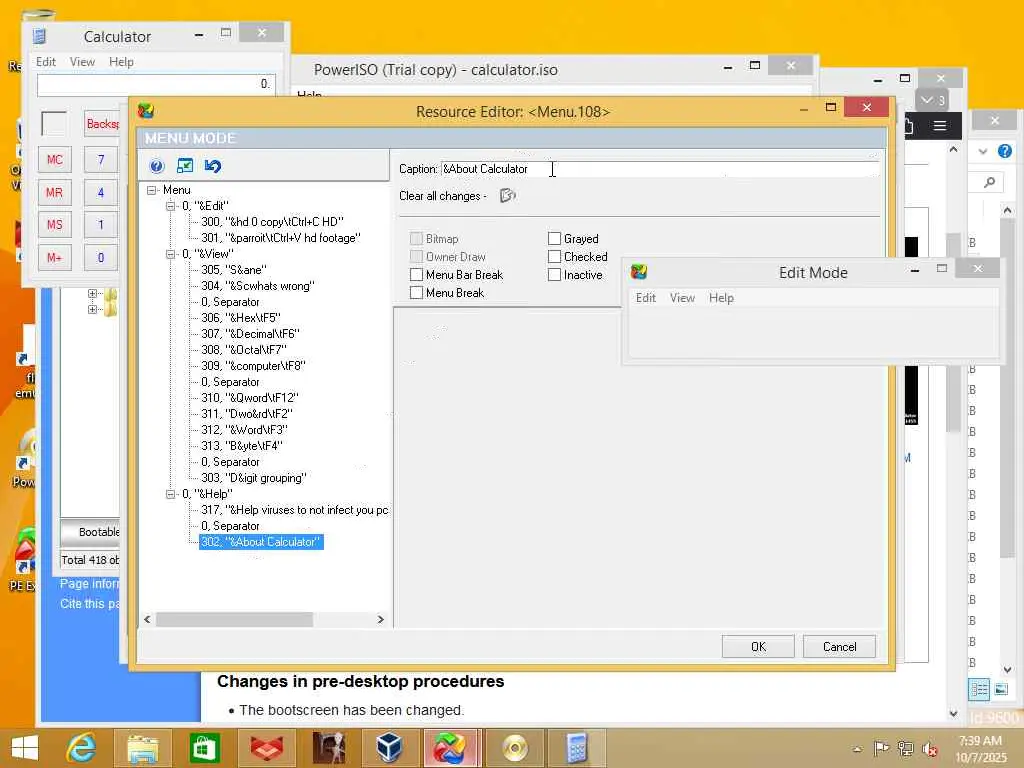Tick the Grayed checkbox

(554, 238)
